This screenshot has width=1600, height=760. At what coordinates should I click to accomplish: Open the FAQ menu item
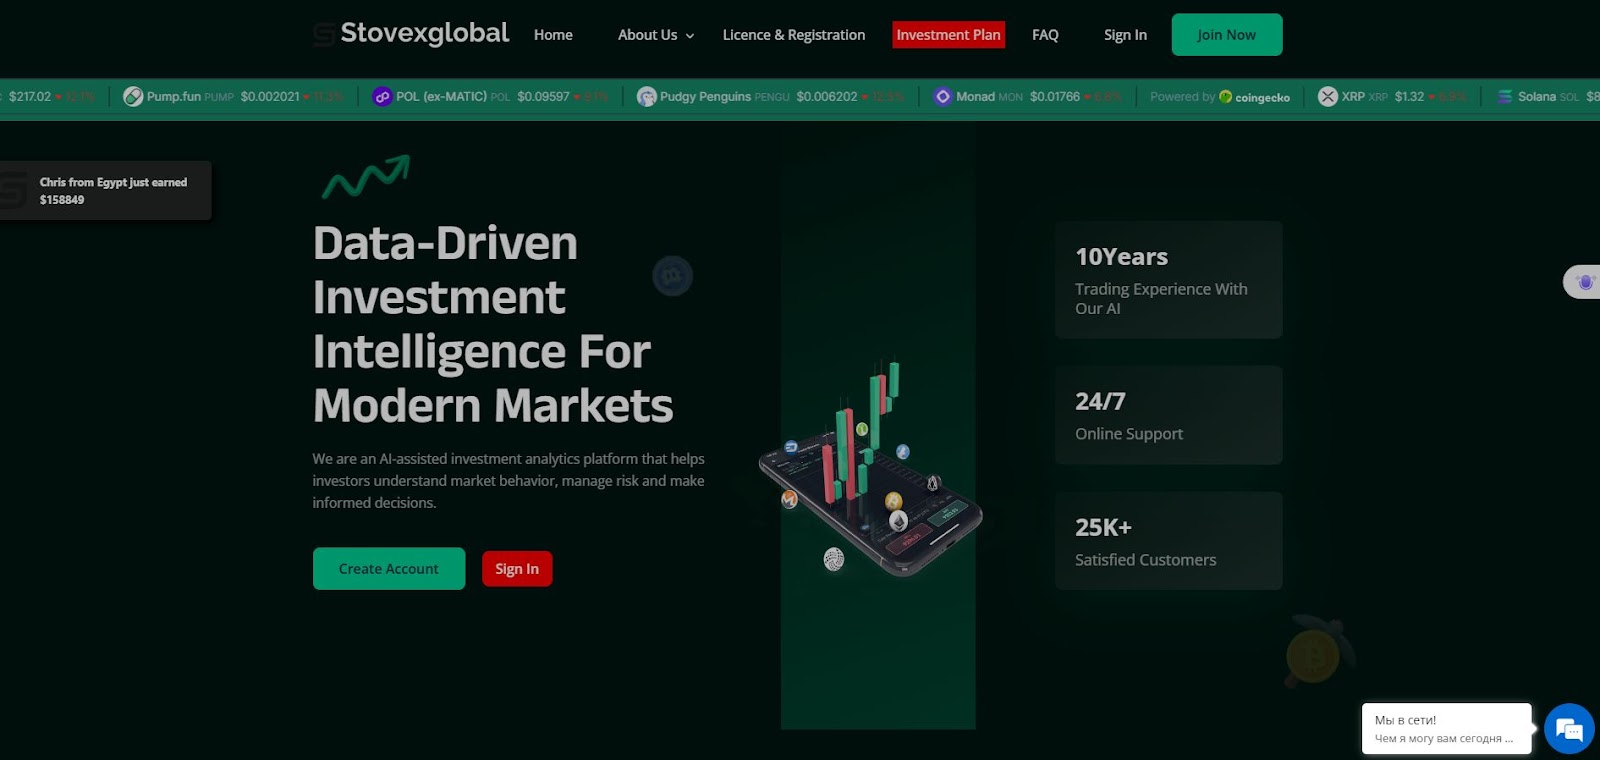[1045, 35]
